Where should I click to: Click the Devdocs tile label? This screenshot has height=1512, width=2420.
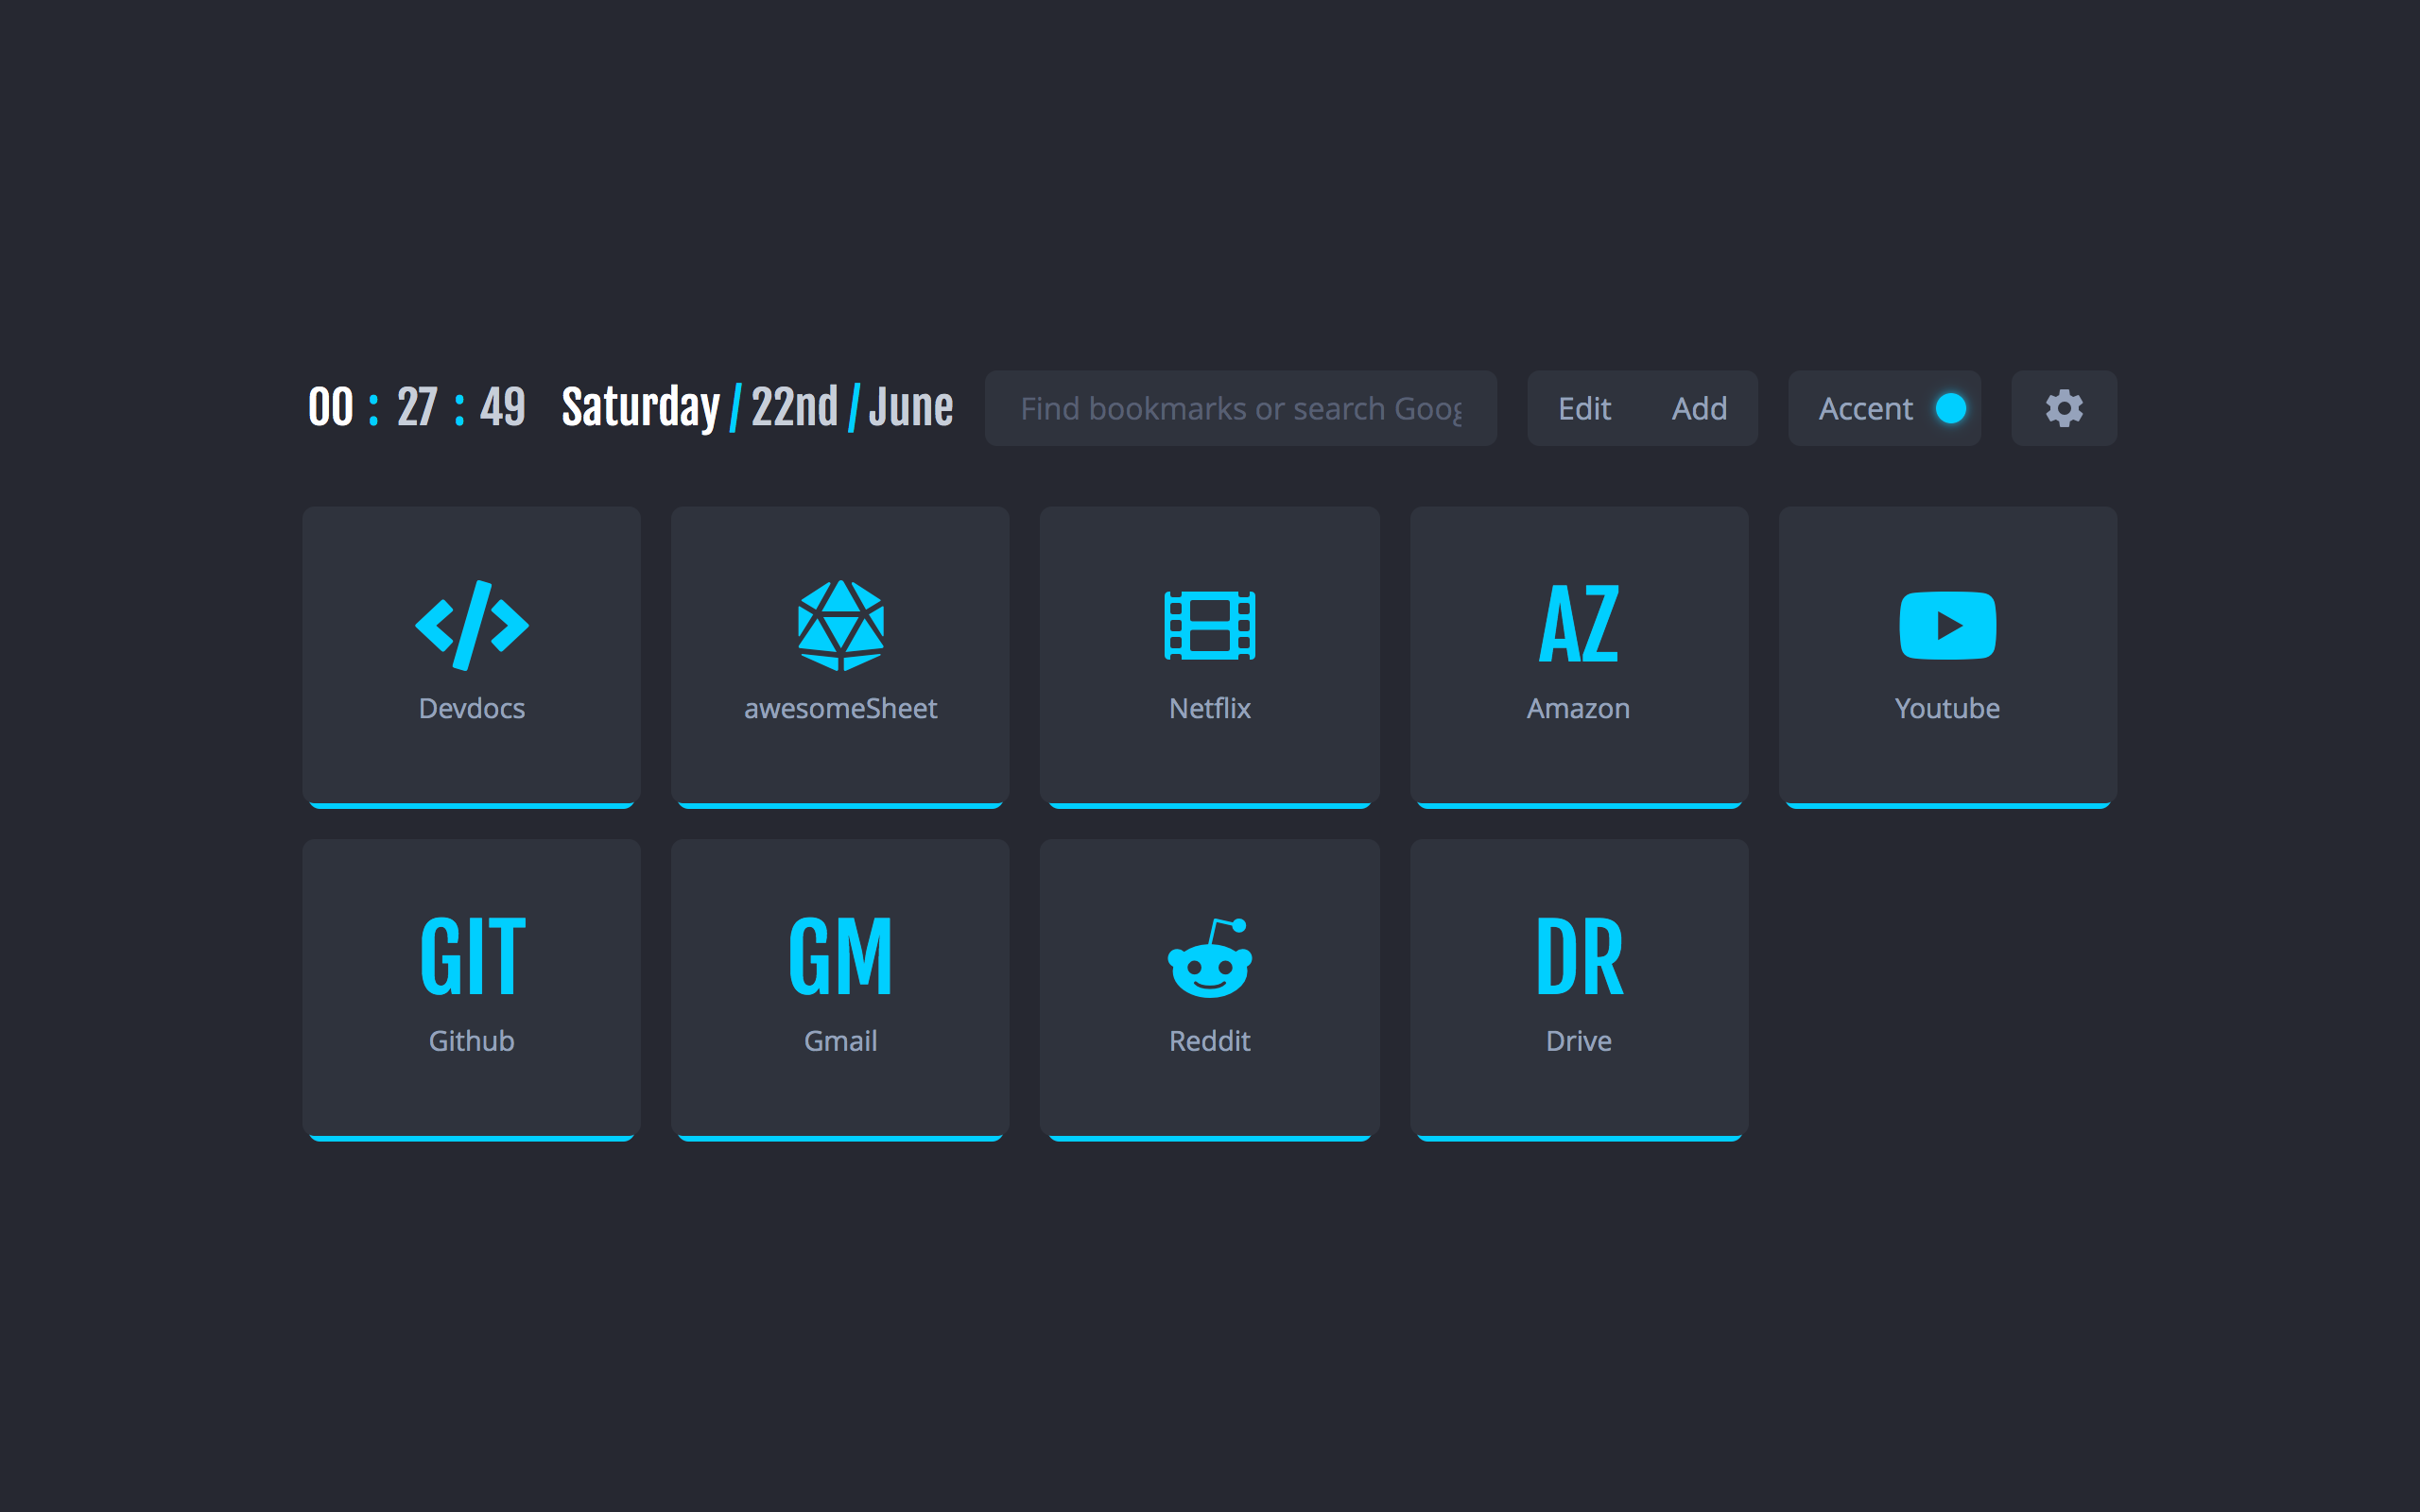[x=470, y=708]
